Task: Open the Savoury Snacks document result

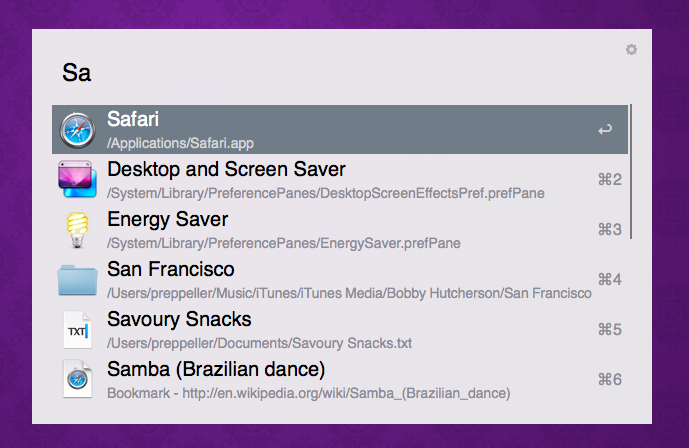Action: coord(179,320)
